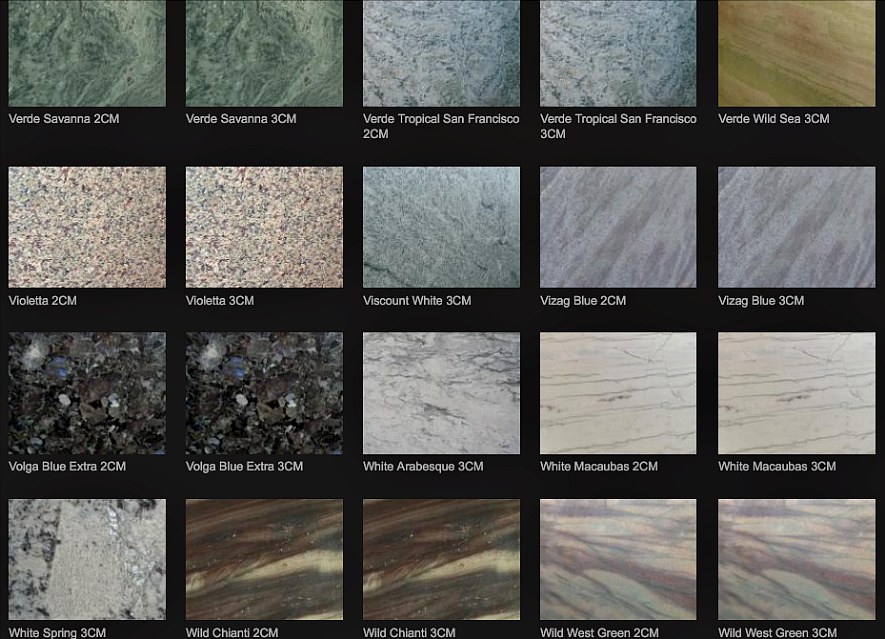885x639 pixels.
Task: View the Wild Chianti 3CM slab image
Action: click(441, 559)
